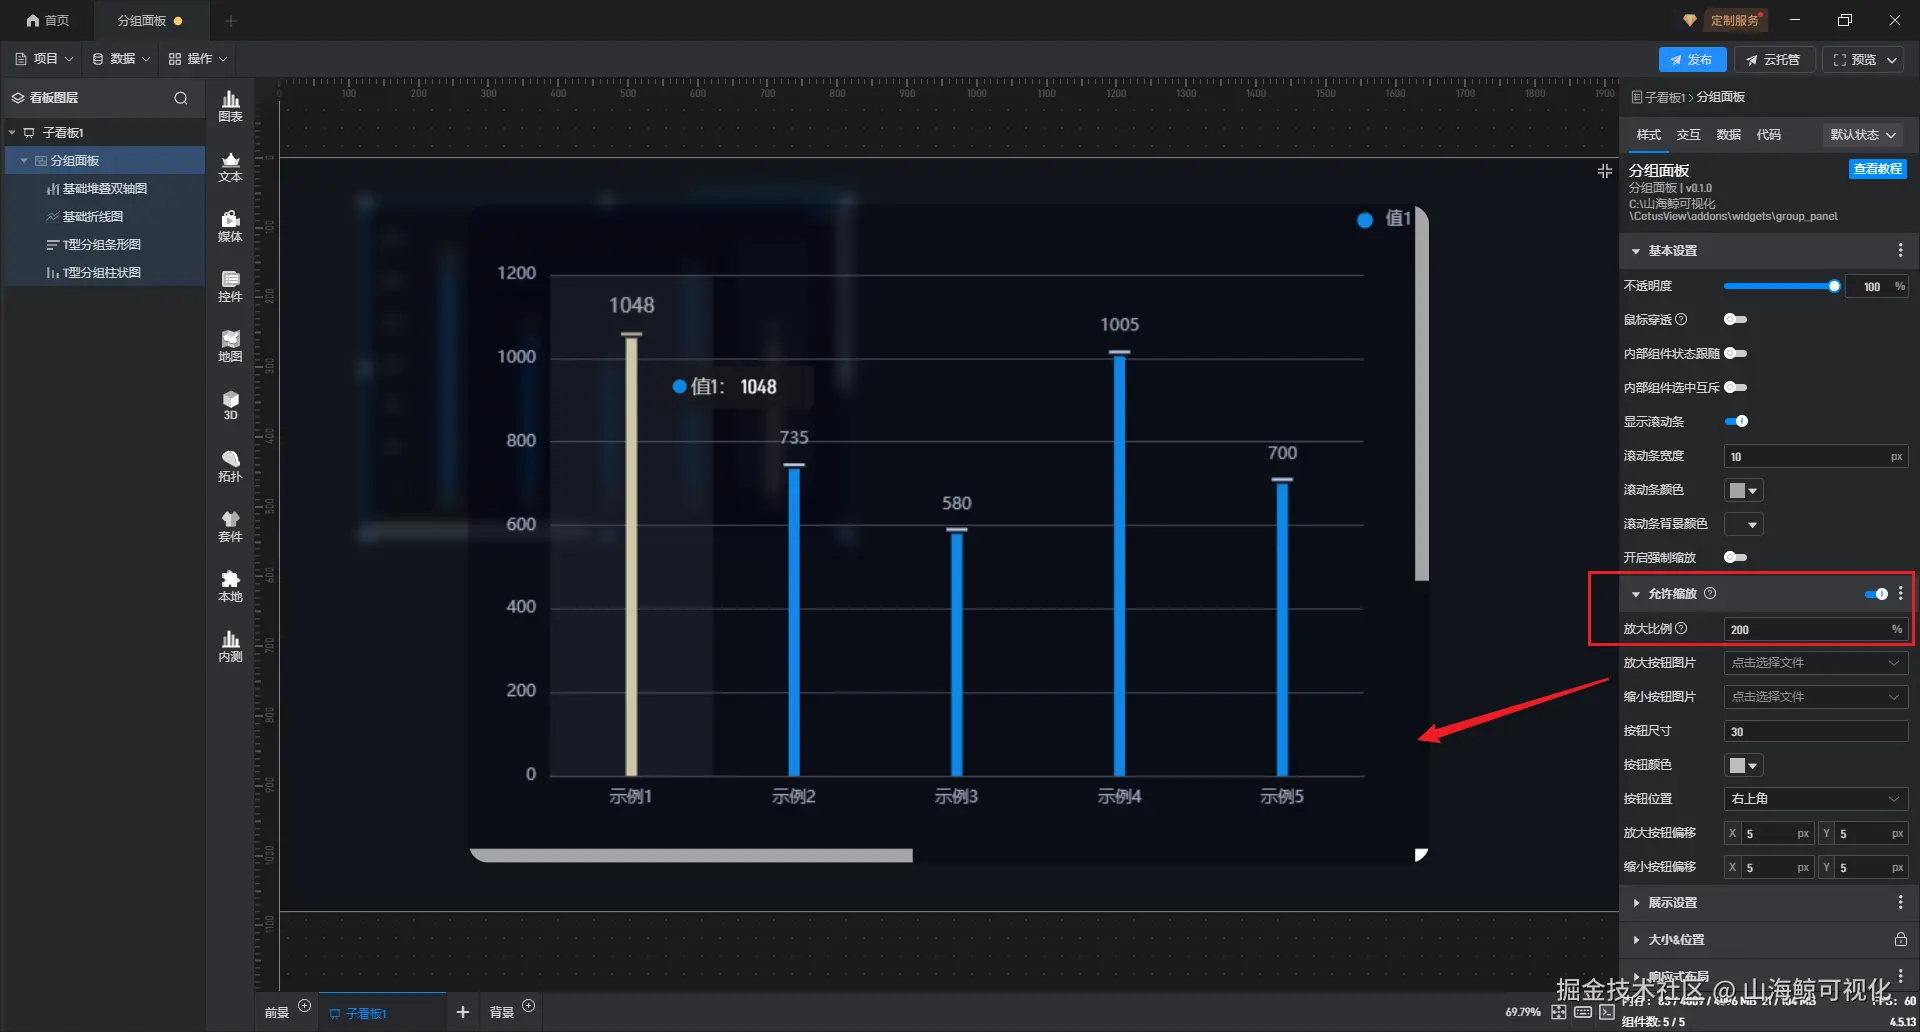Add a new 前景 foreground layer
The image size is (1920, 1032).
[305, 1006]
